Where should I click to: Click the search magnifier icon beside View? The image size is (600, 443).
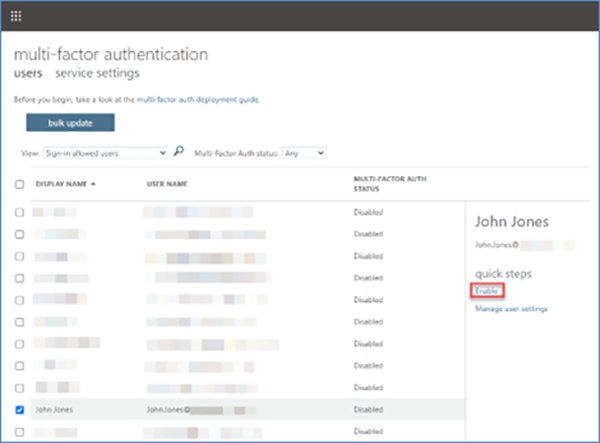click(x=179, y=152)
